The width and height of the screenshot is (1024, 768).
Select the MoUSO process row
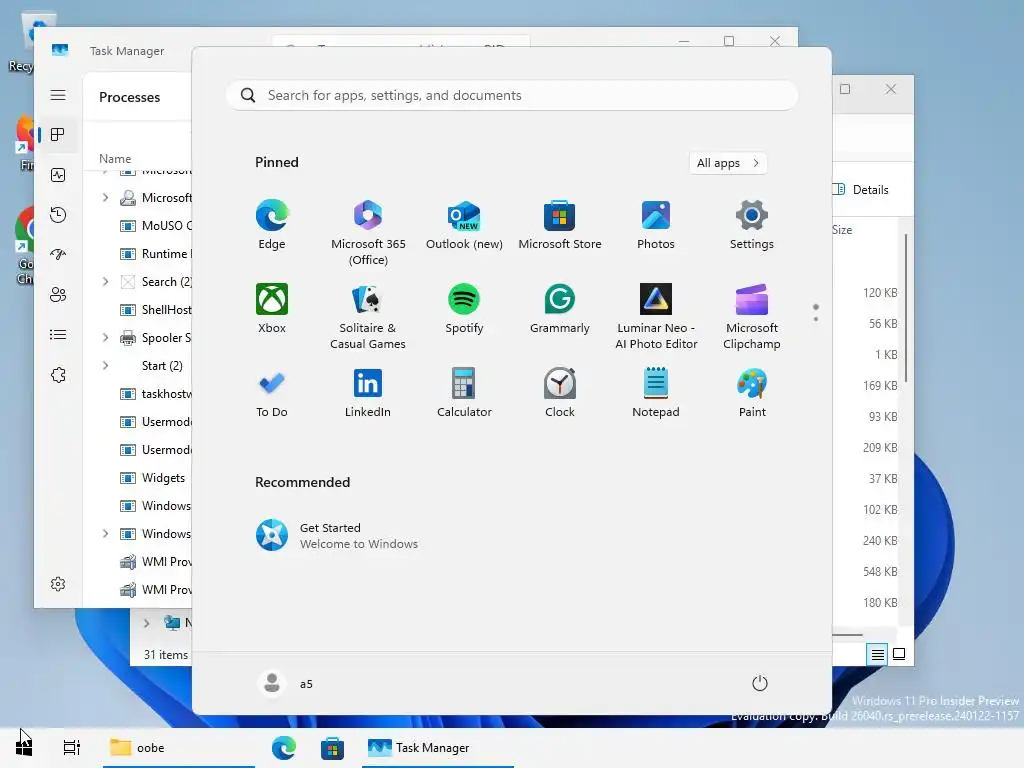coord(139,225)
